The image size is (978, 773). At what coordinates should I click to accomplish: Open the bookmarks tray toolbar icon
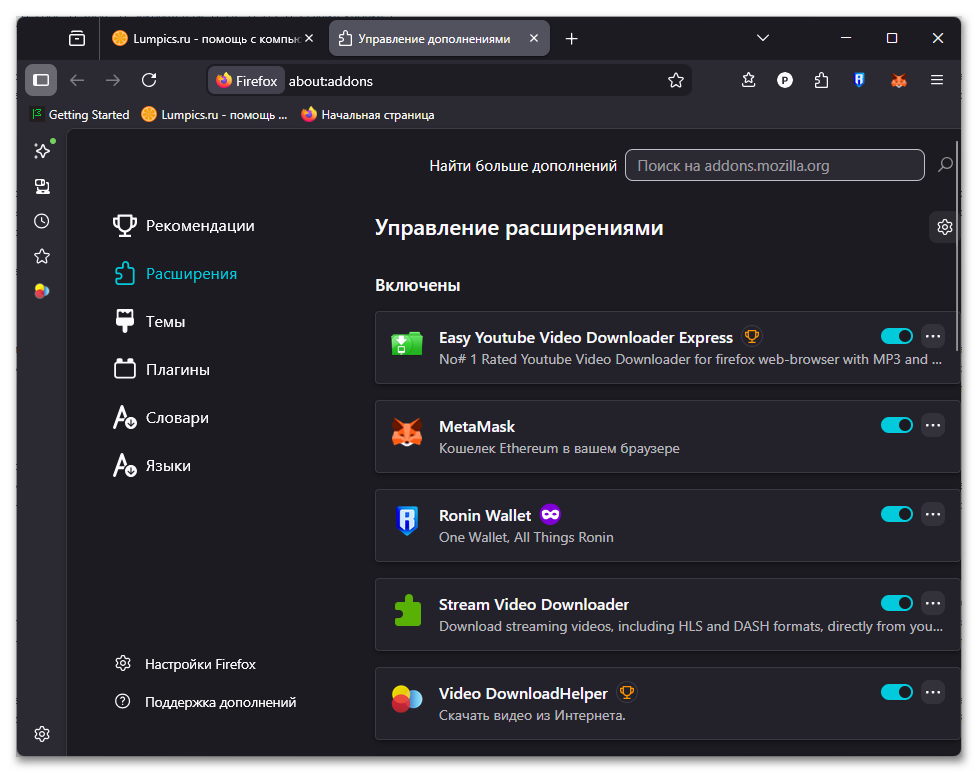(x=748, y=80)
